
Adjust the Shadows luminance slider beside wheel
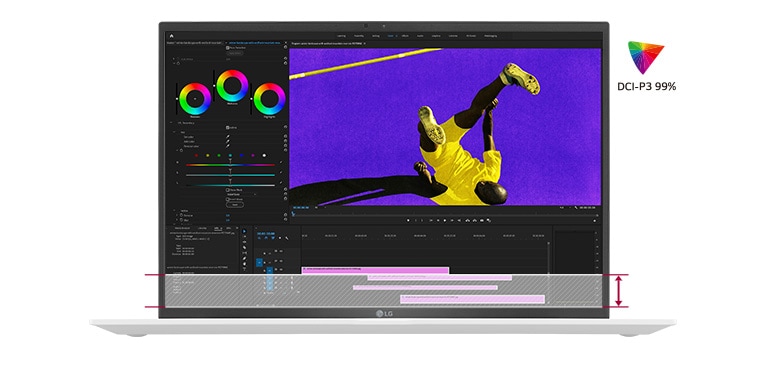177,99
